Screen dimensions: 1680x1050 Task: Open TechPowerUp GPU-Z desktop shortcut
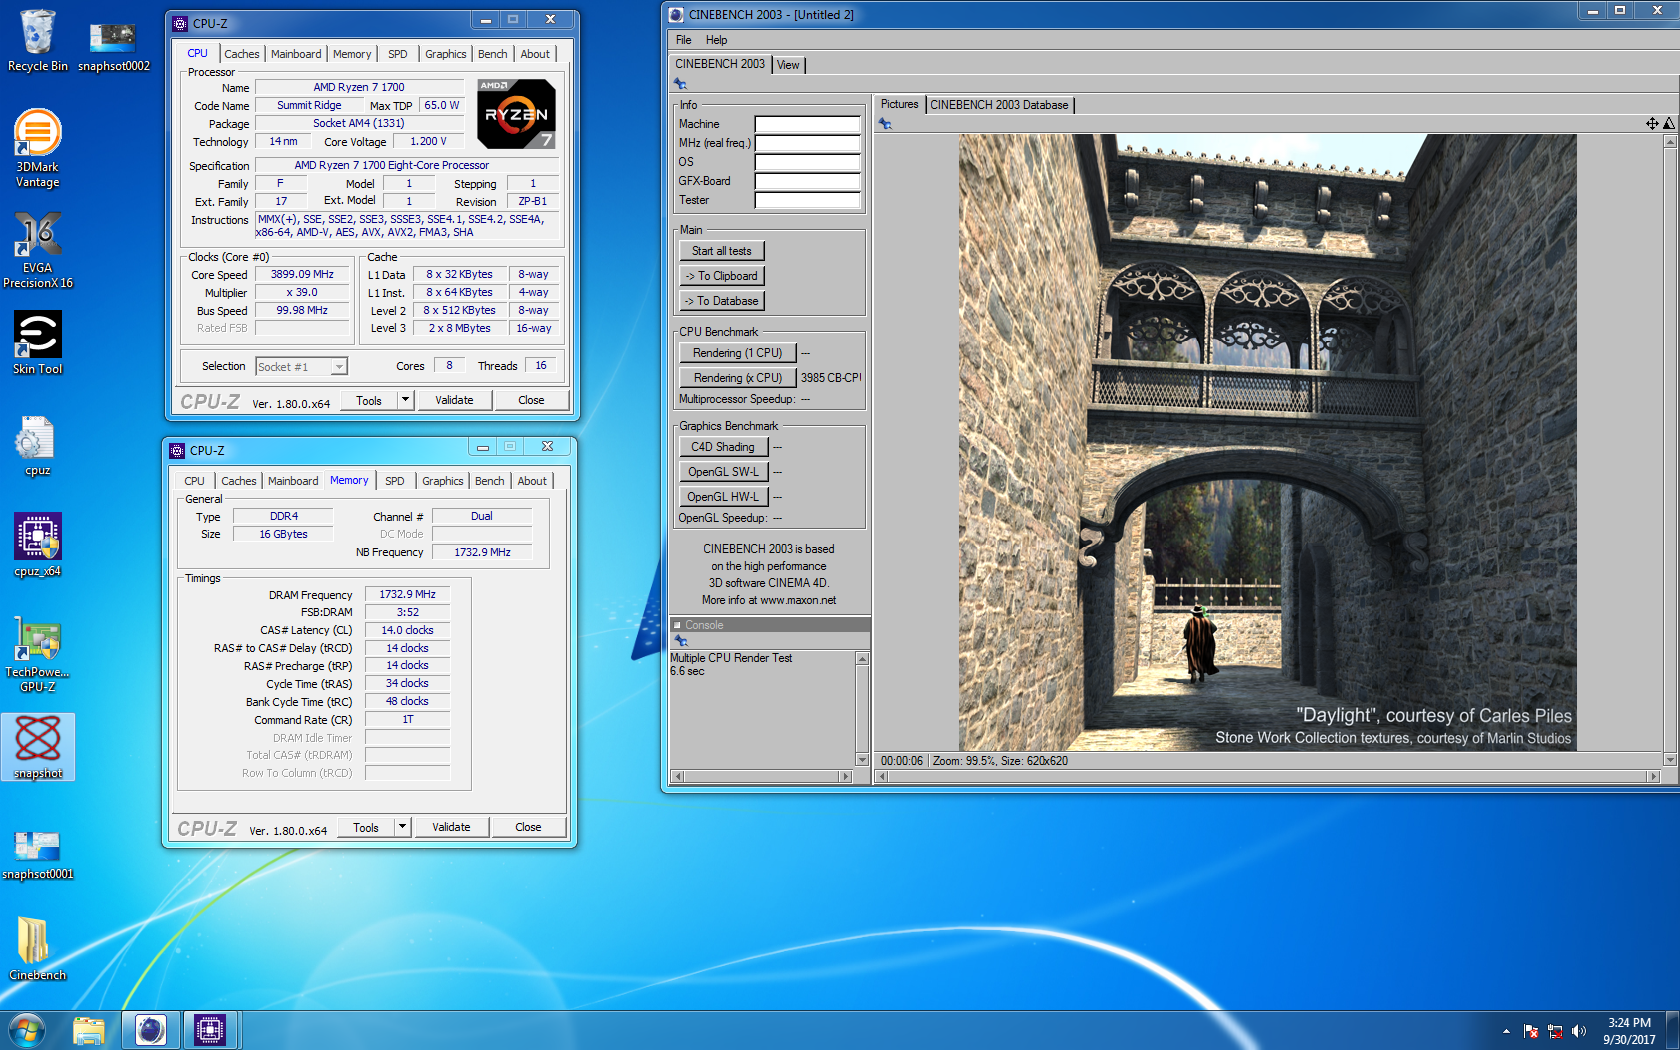pos(37,653)
